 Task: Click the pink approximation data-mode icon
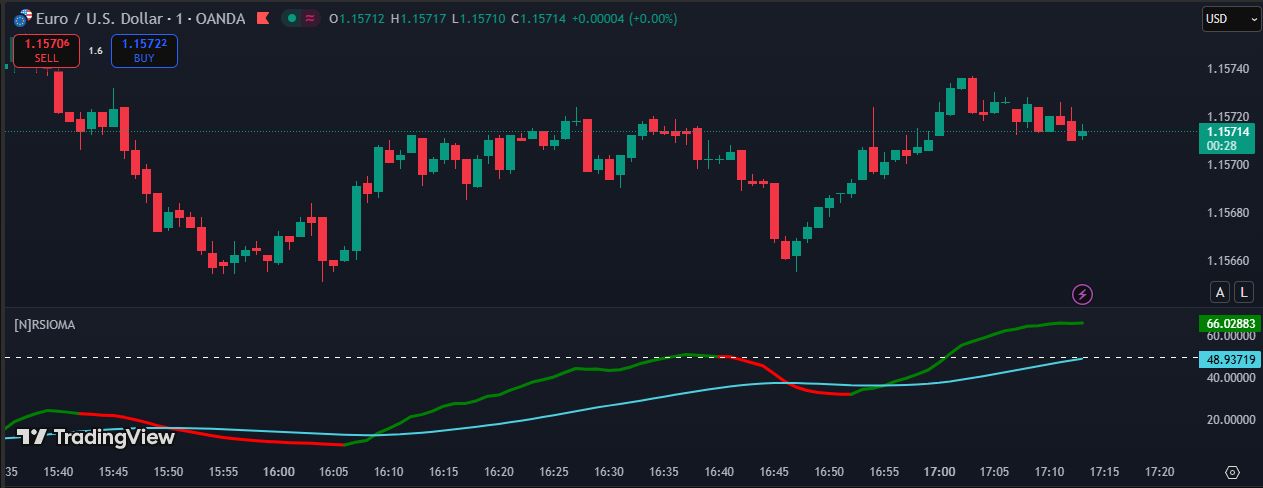[x=310, y=19]
